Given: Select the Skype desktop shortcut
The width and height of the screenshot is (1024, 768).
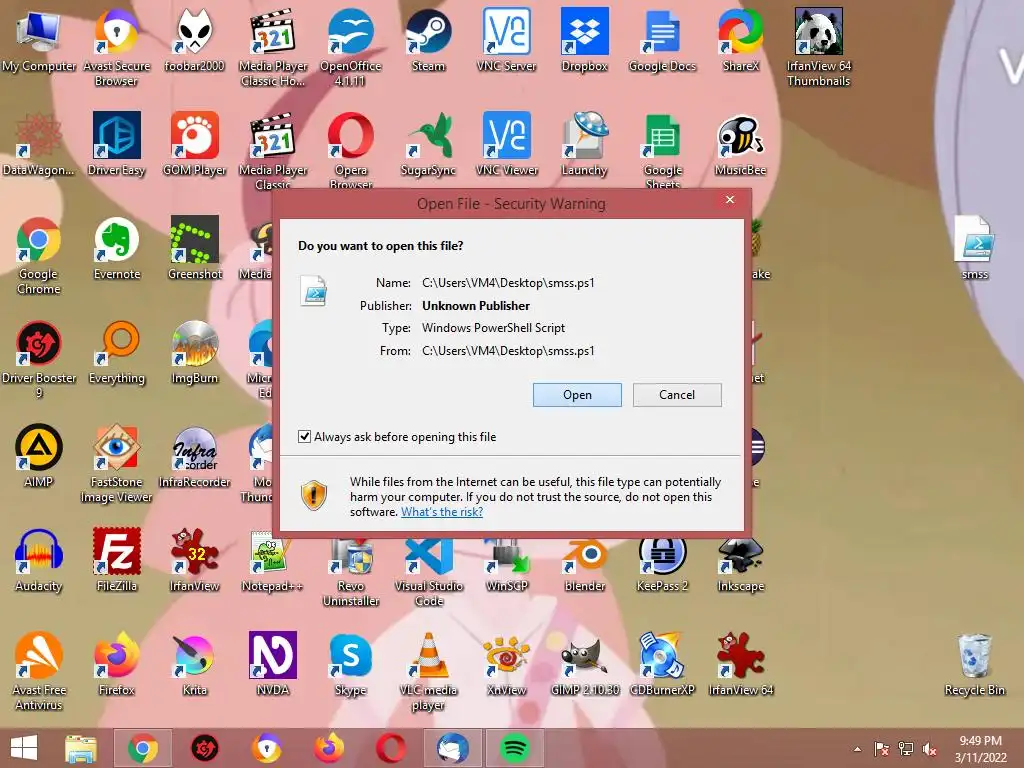Looking at the screenshot, I should [350, 664].
